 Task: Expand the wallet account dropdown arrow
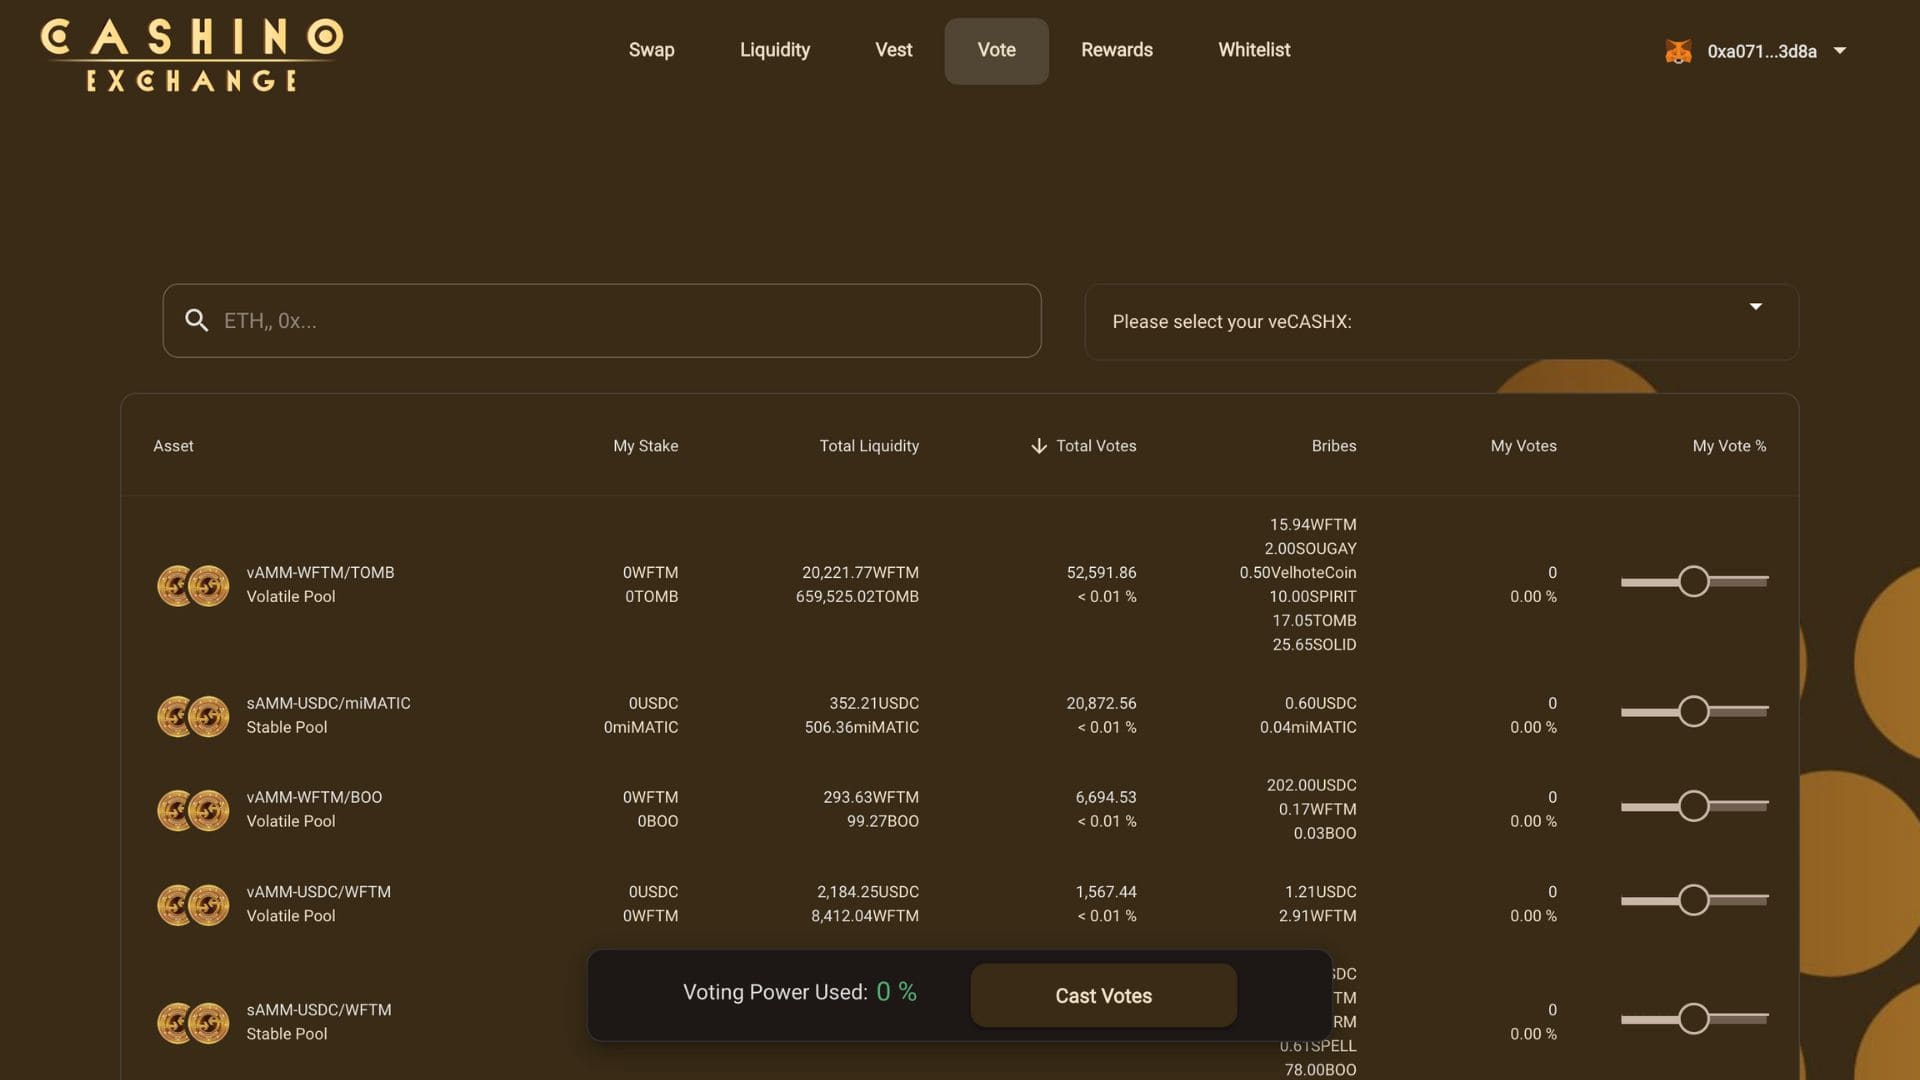[x=1840, y=51]
